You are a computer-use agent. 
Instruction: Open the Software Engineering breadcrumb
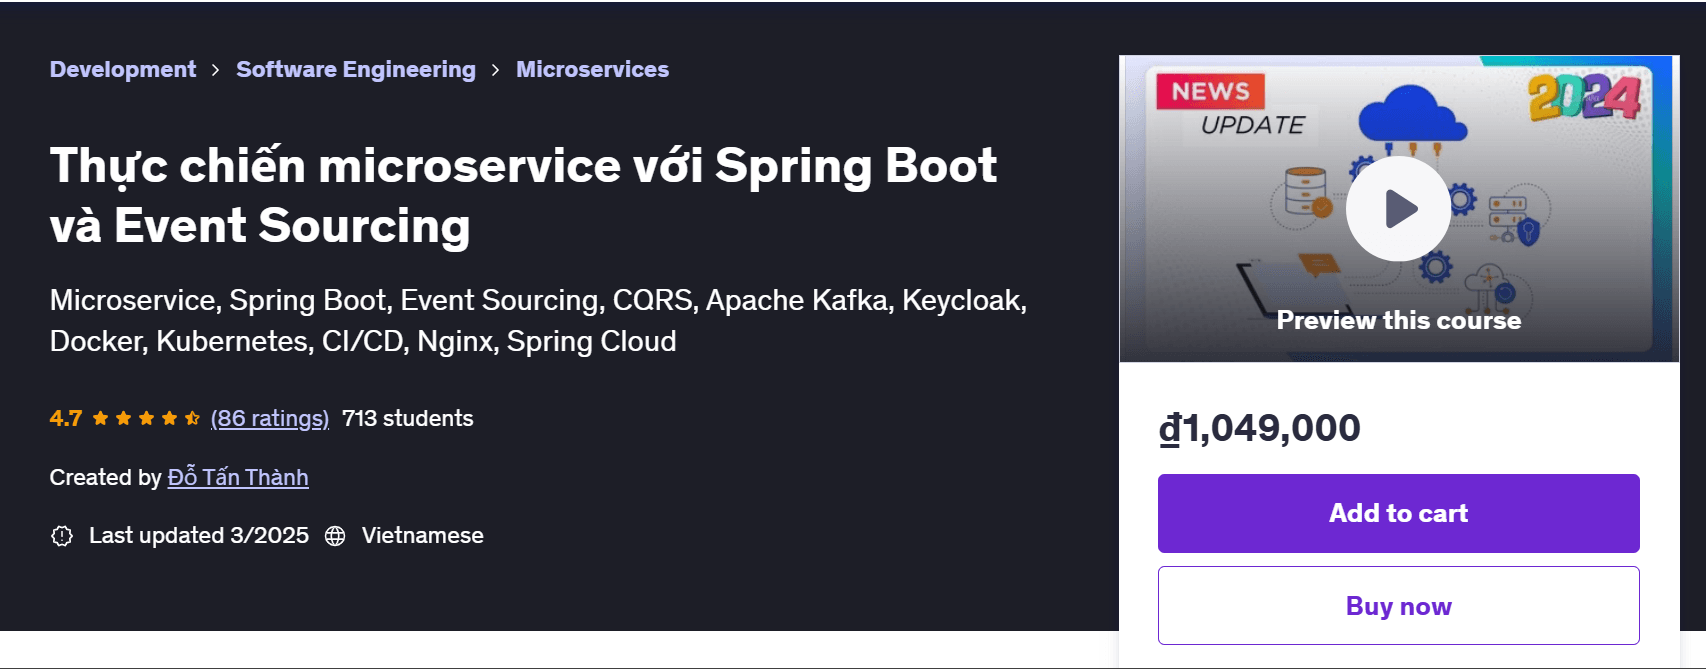(356, 69)
